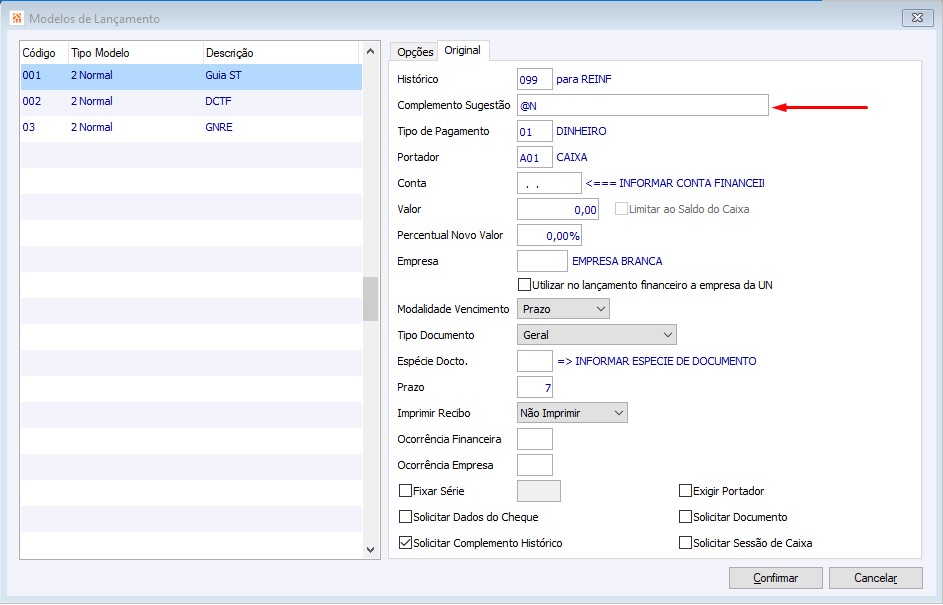This screenshot has width=943, height=605.
Task: Open the Imprimir Recibo dropdown
Action: coord(572,413)
